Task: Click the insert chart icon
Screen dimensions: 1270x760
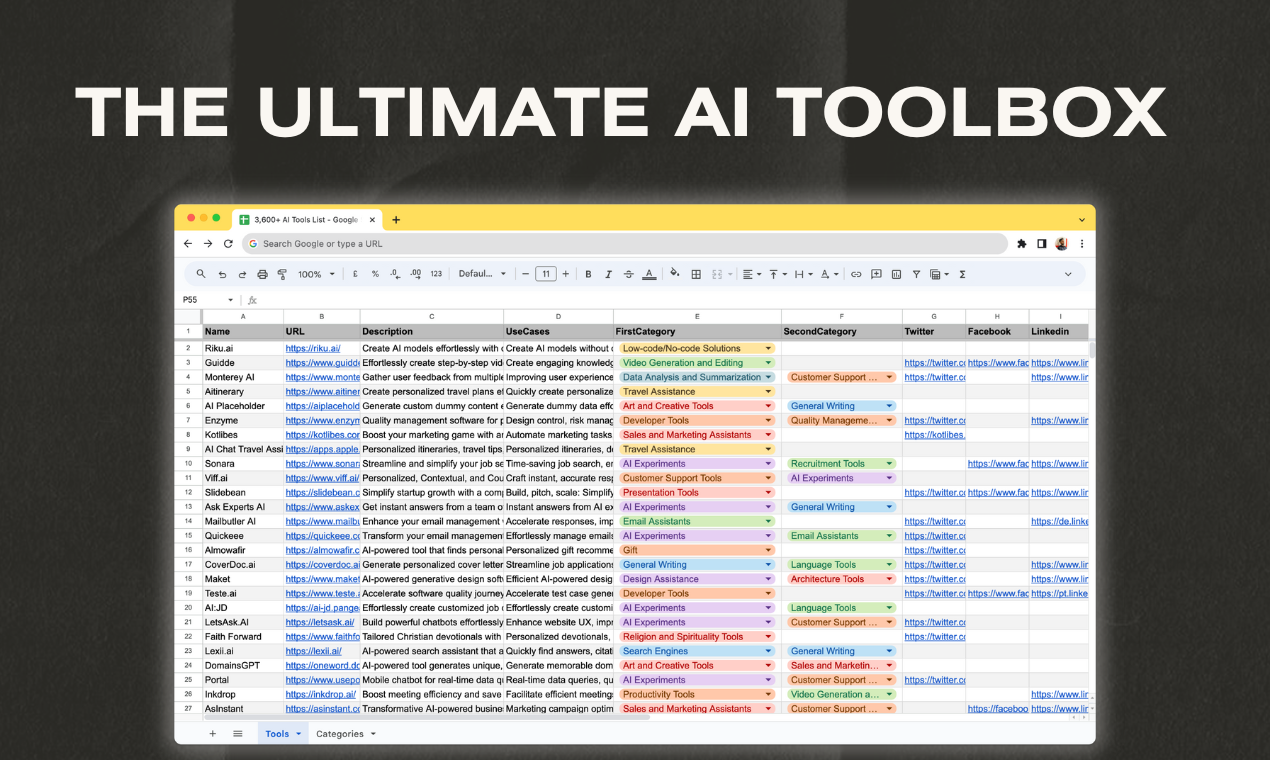Action: pos(896,274)
